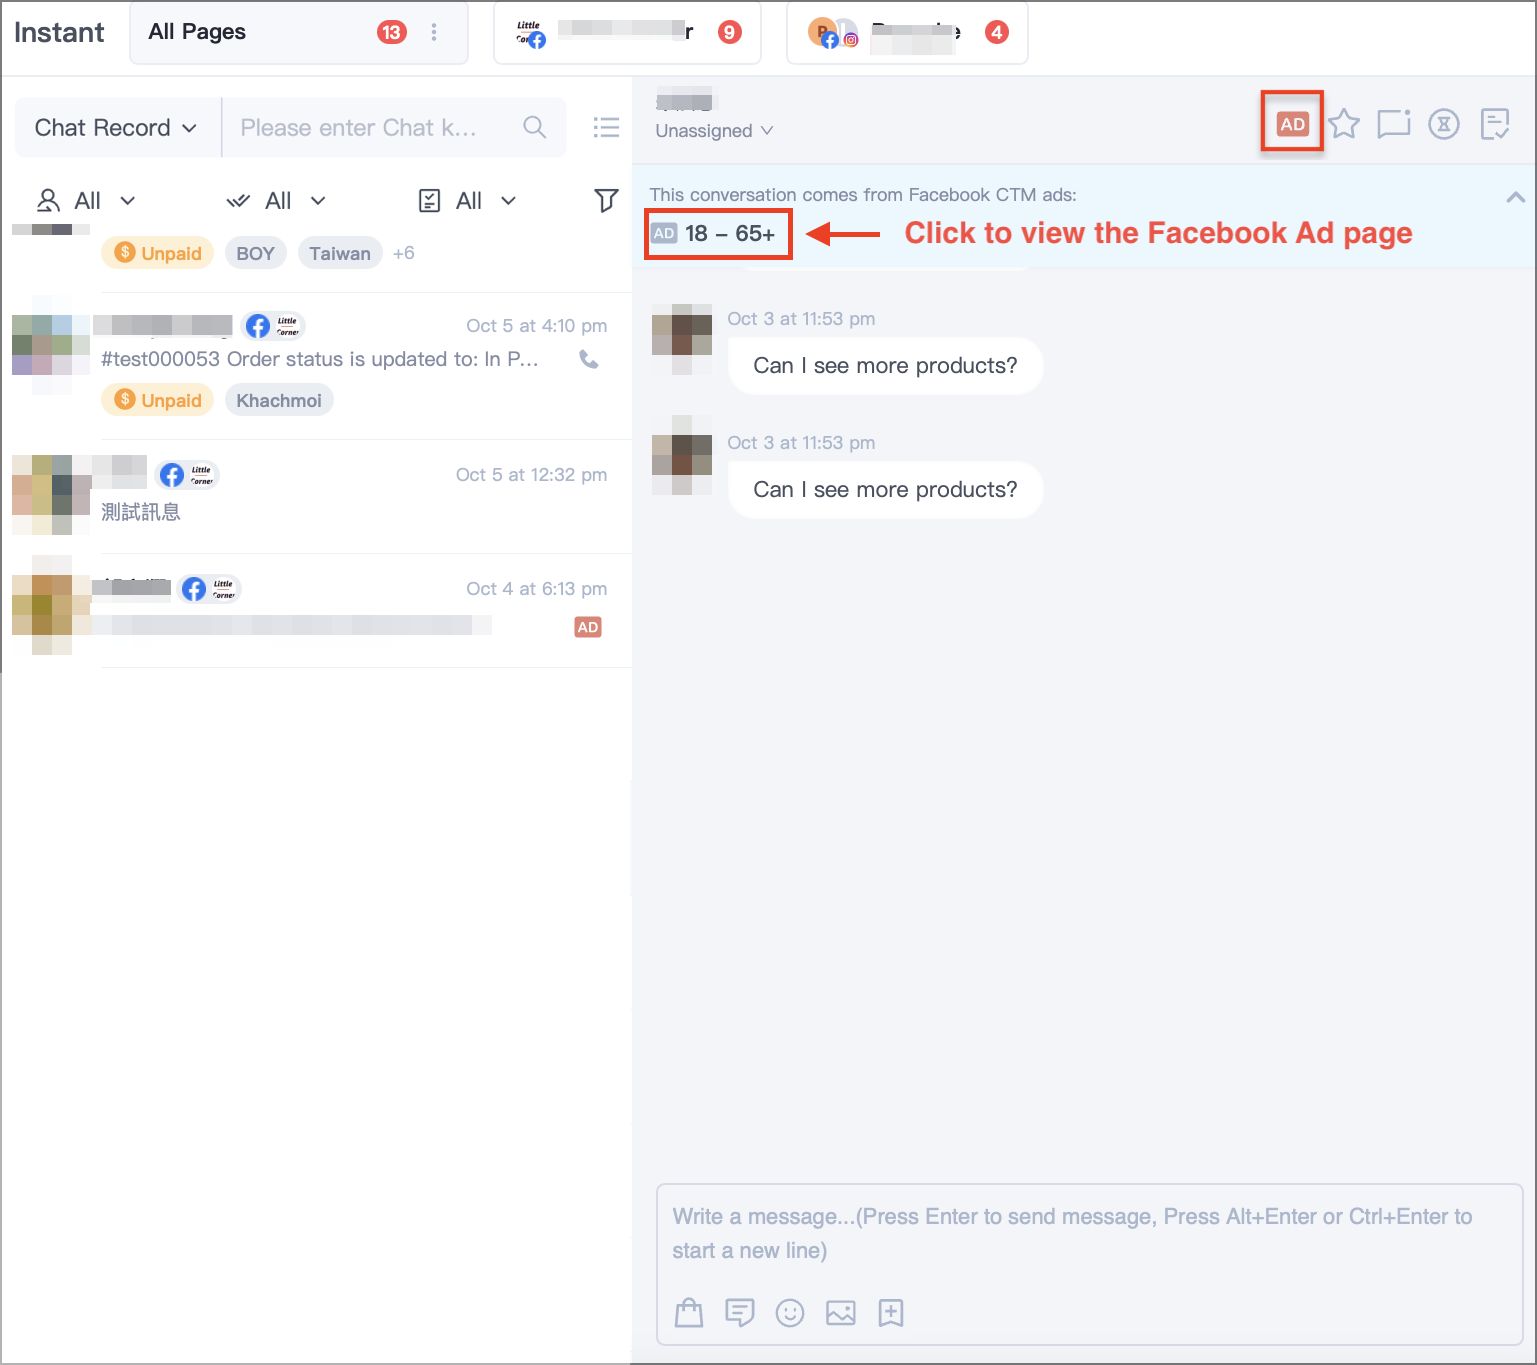Click the phone icon on #test000053 chat
Image resolution: width=1537 pixels, height=1365 pixels.
tap(589, 359)
